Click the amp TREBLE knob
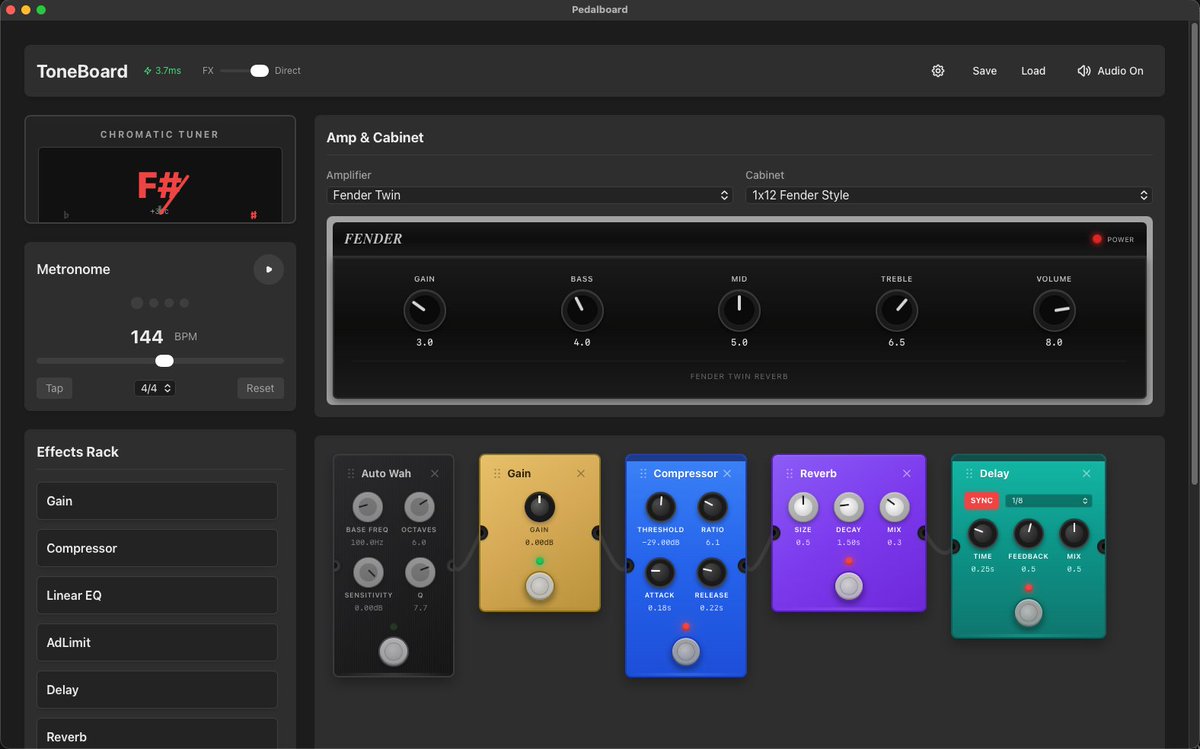1200x749 pixels. pos(896,311)
